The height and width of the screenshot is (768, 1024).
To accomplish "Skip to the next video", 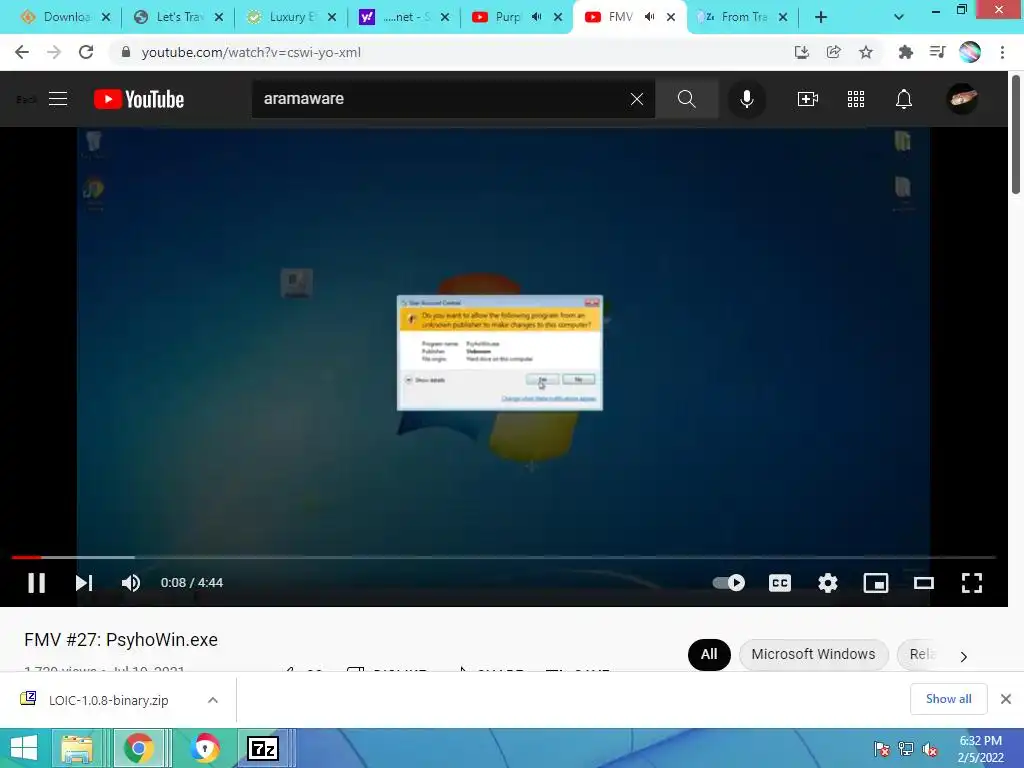I will pos(84,583).
